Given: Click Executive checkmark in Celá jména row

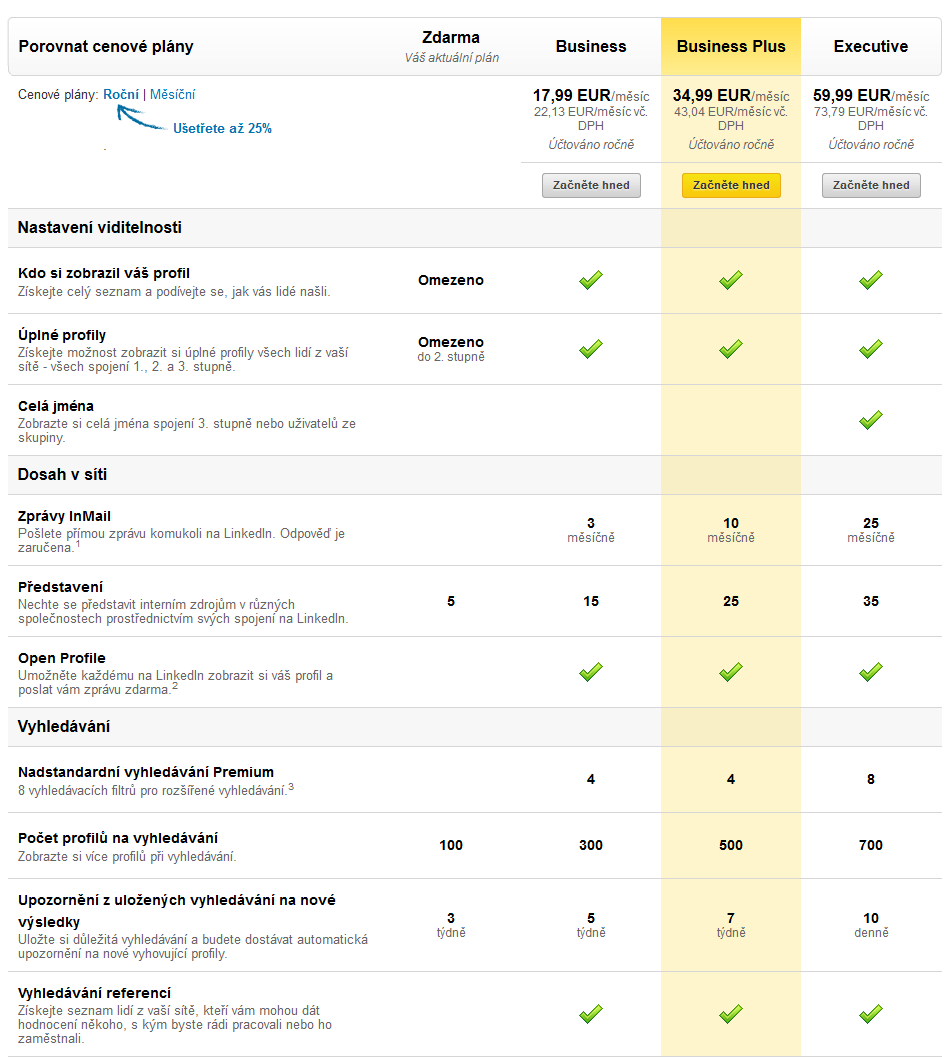Looking at the screenshot, I should [x=871, y=420].
